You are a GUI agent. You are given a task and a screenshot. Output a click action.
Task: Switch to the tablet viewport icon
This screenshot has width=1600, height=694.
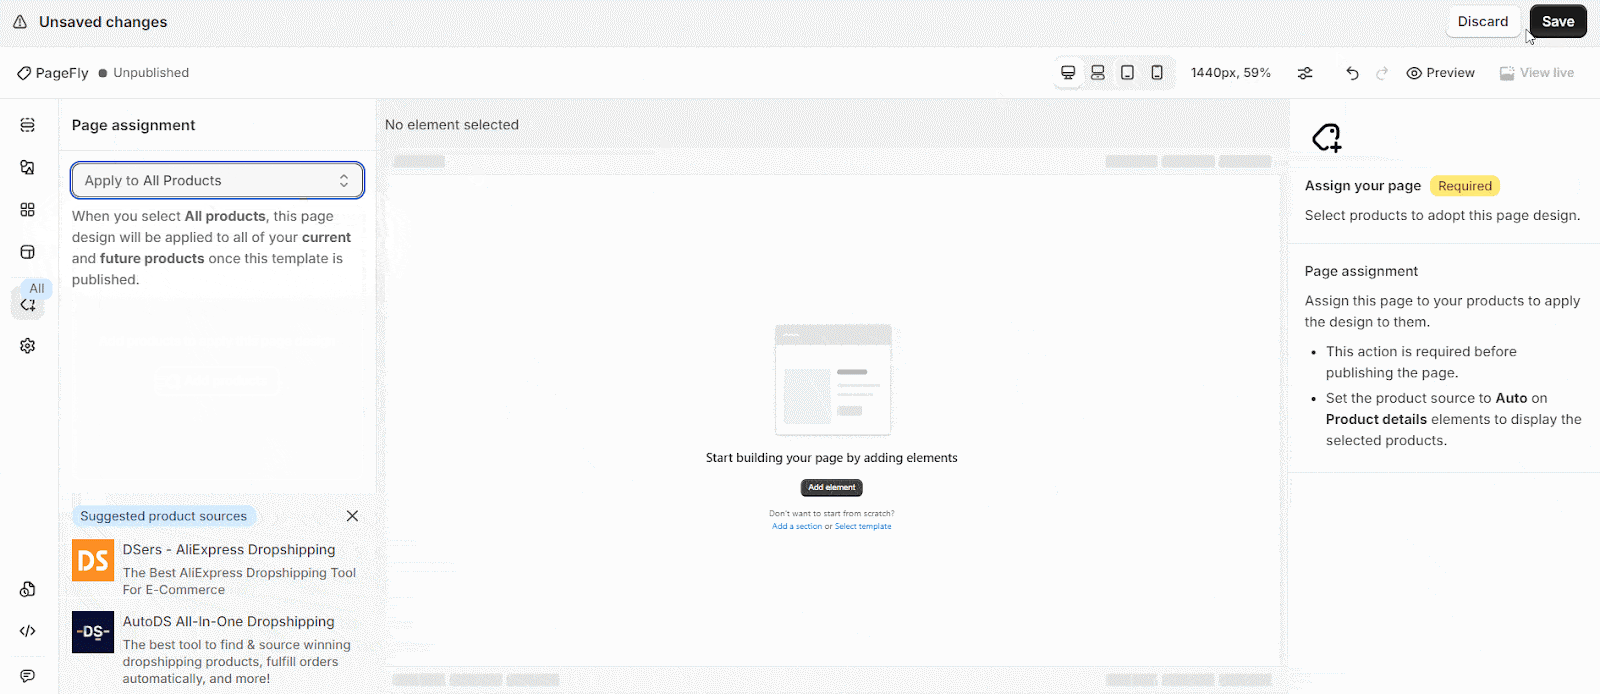click(1127, 73)
